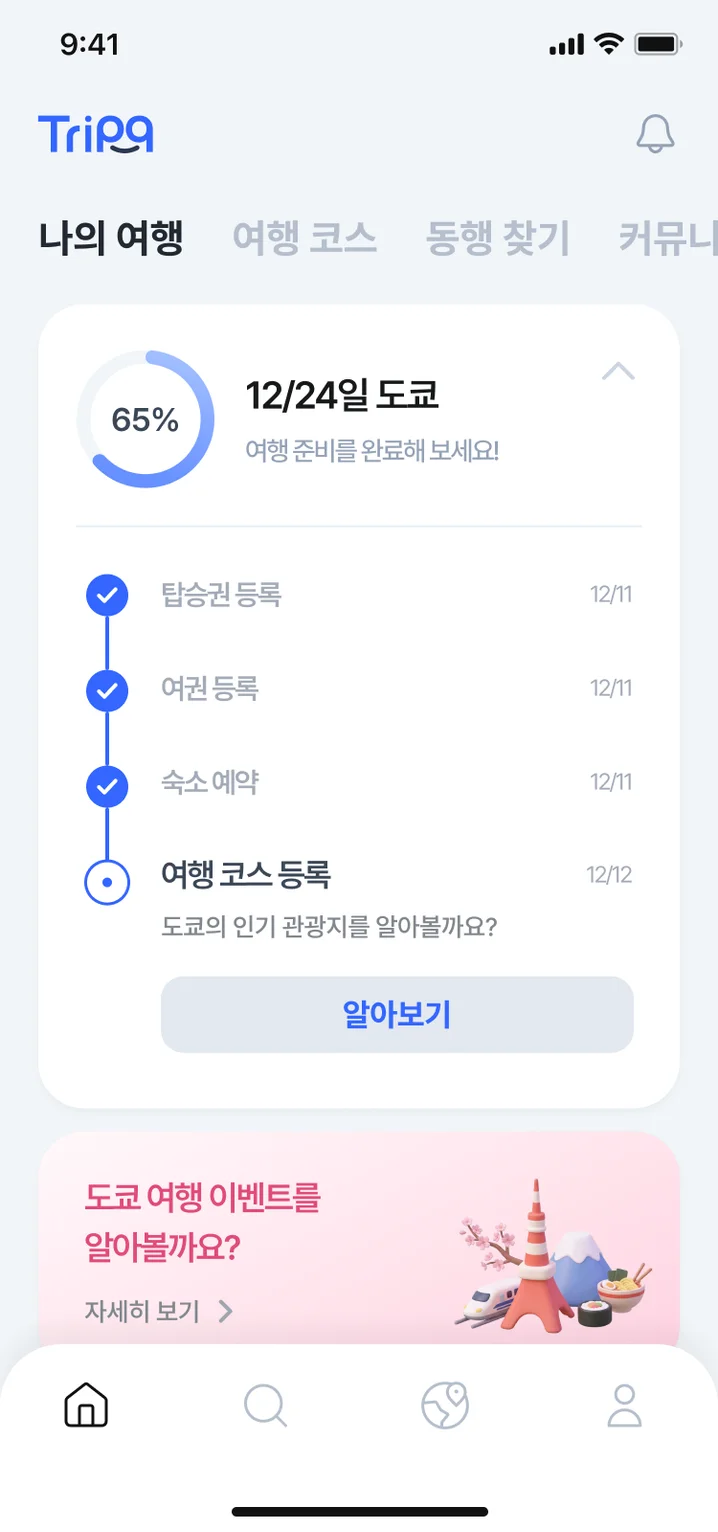
Task: Collapse the 12/24일 도쿄 trip card
Action: coord(619,372)
